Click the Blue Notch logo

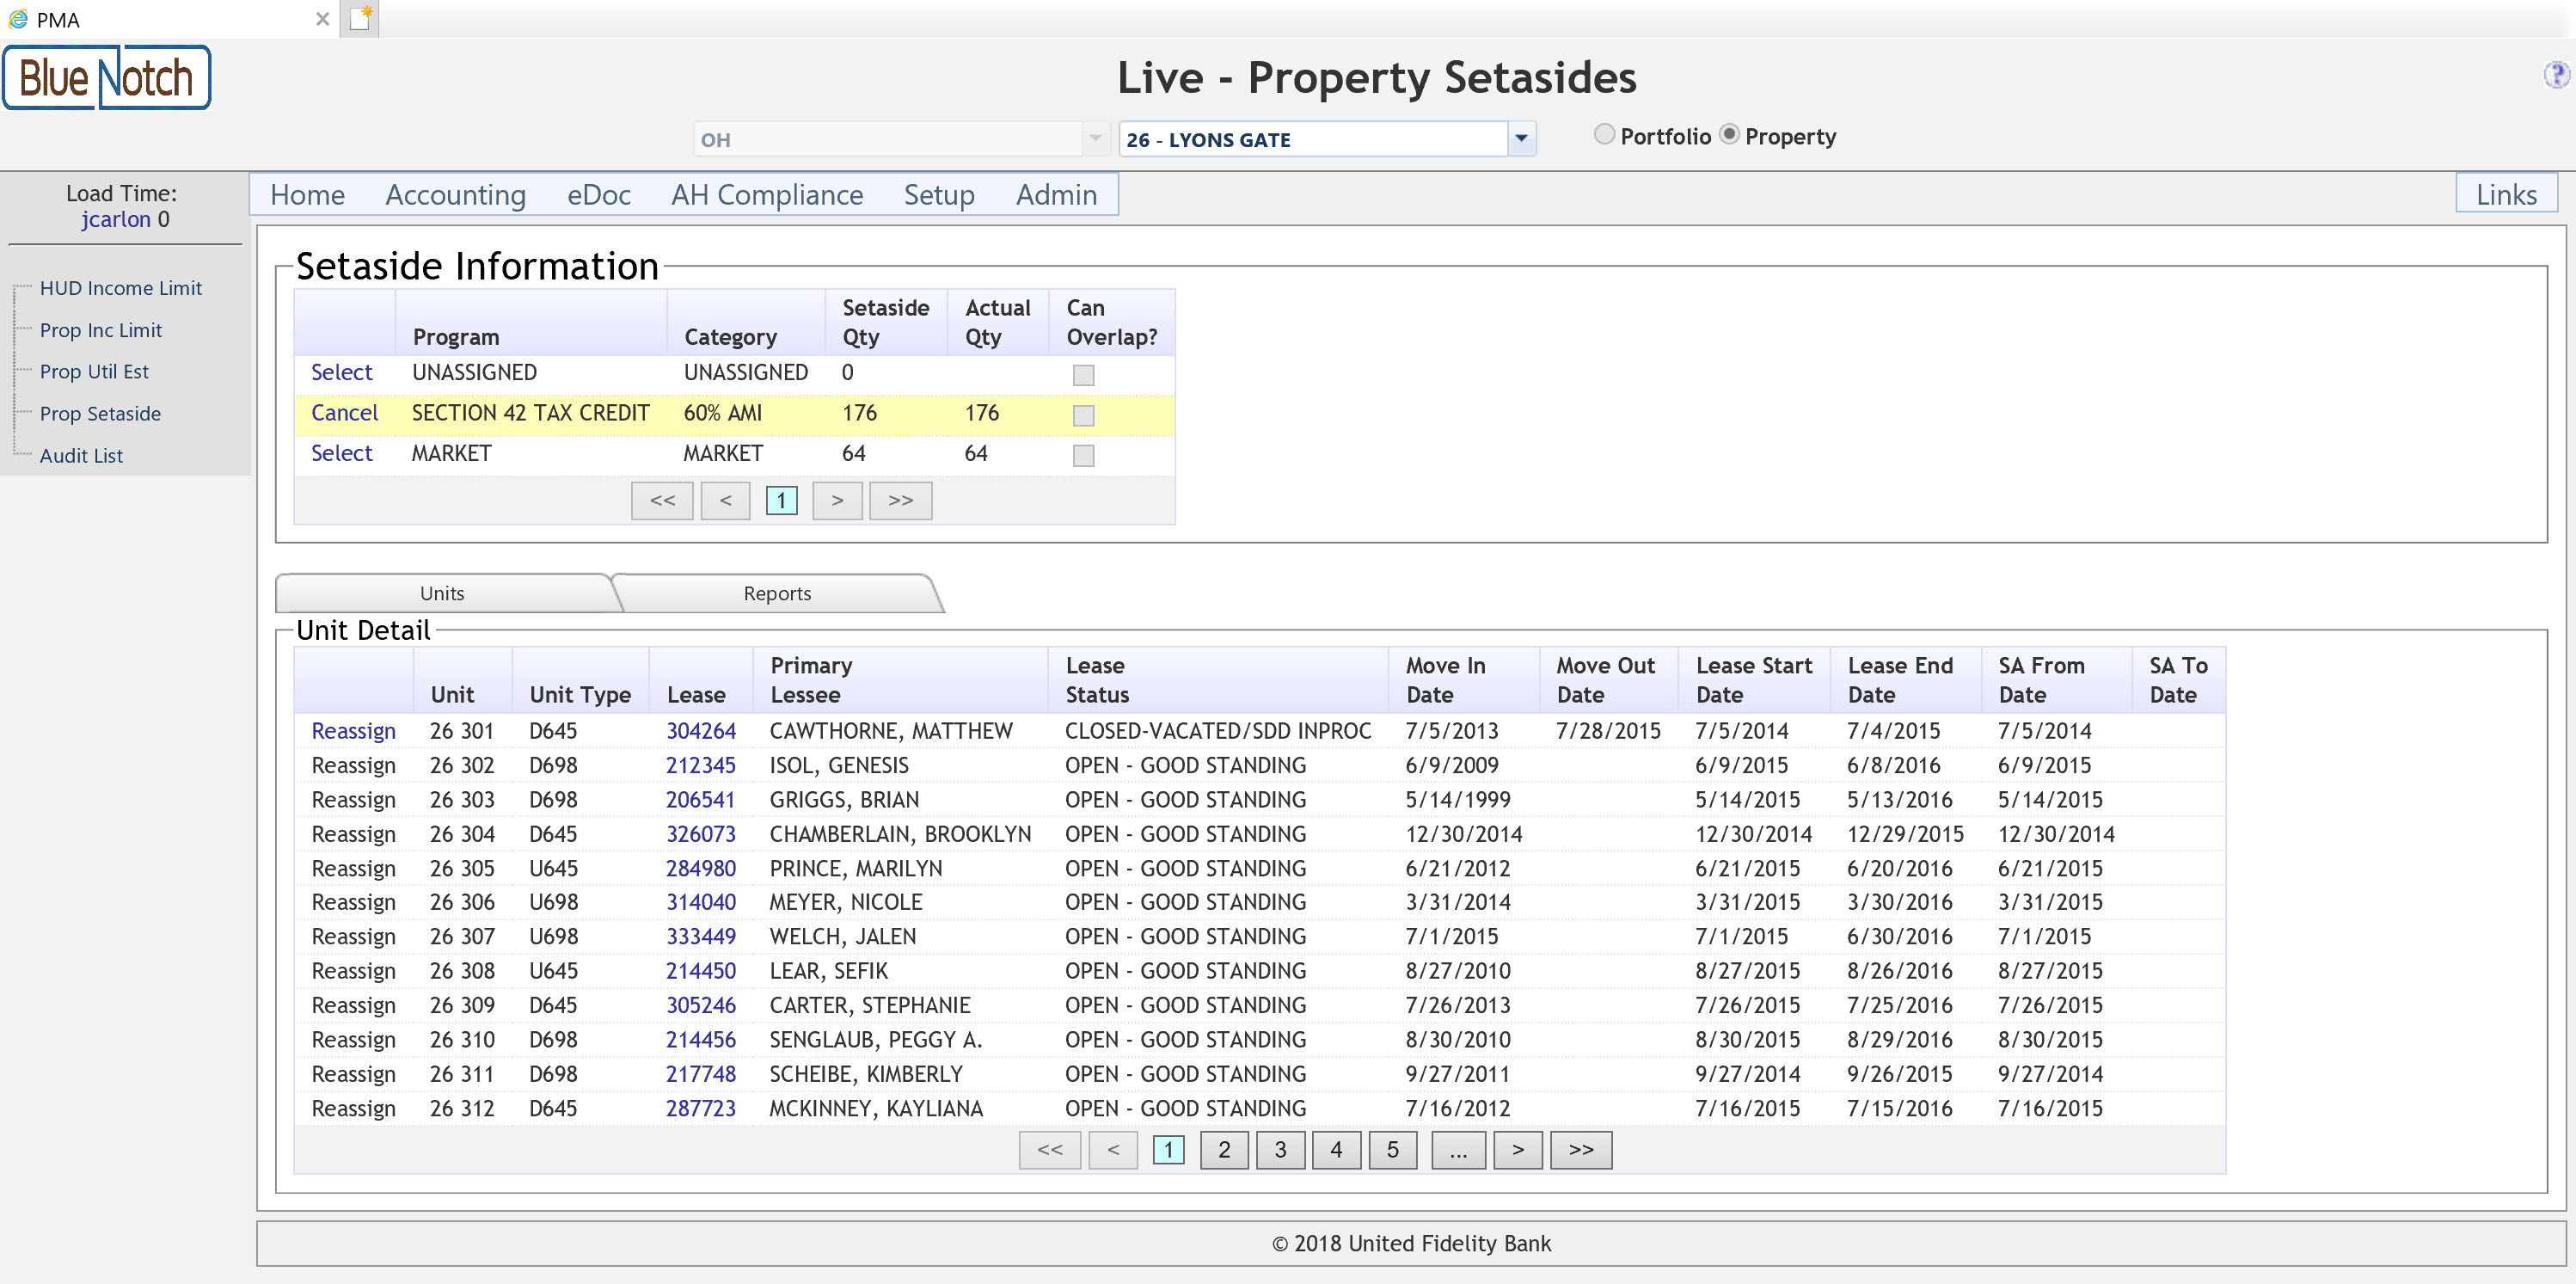[x=107, y=78]
